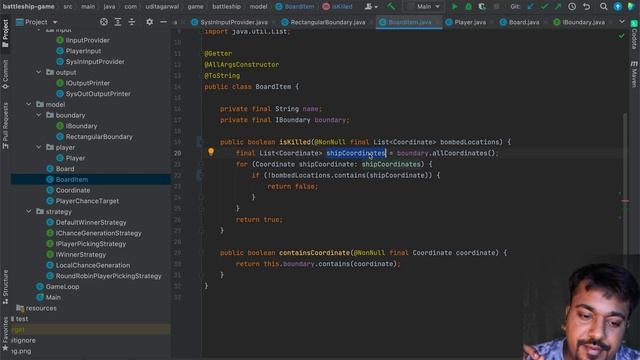The height and width of the screenshot is (360, 640).
Task: Start debugging with the bug icon
Action: (x=468, y=7)
